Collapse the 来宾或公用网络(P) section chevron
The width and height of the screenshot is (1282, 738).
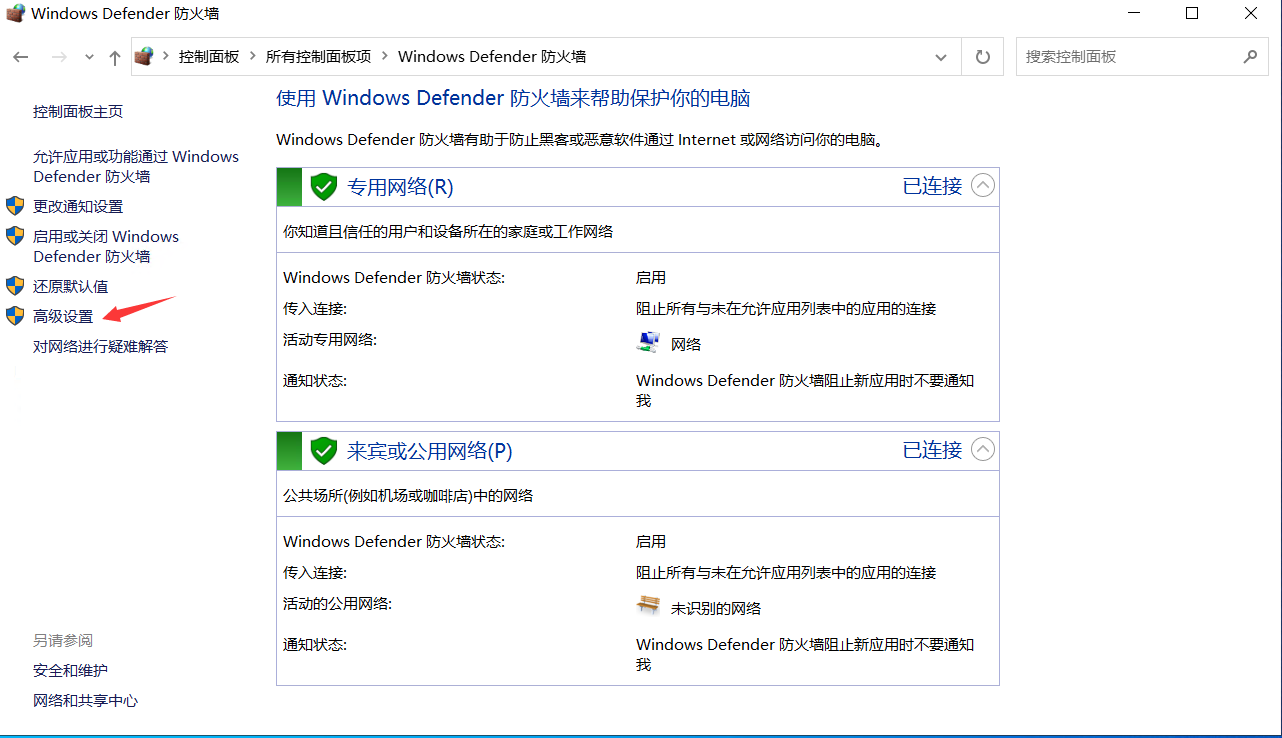coord(983,450)
